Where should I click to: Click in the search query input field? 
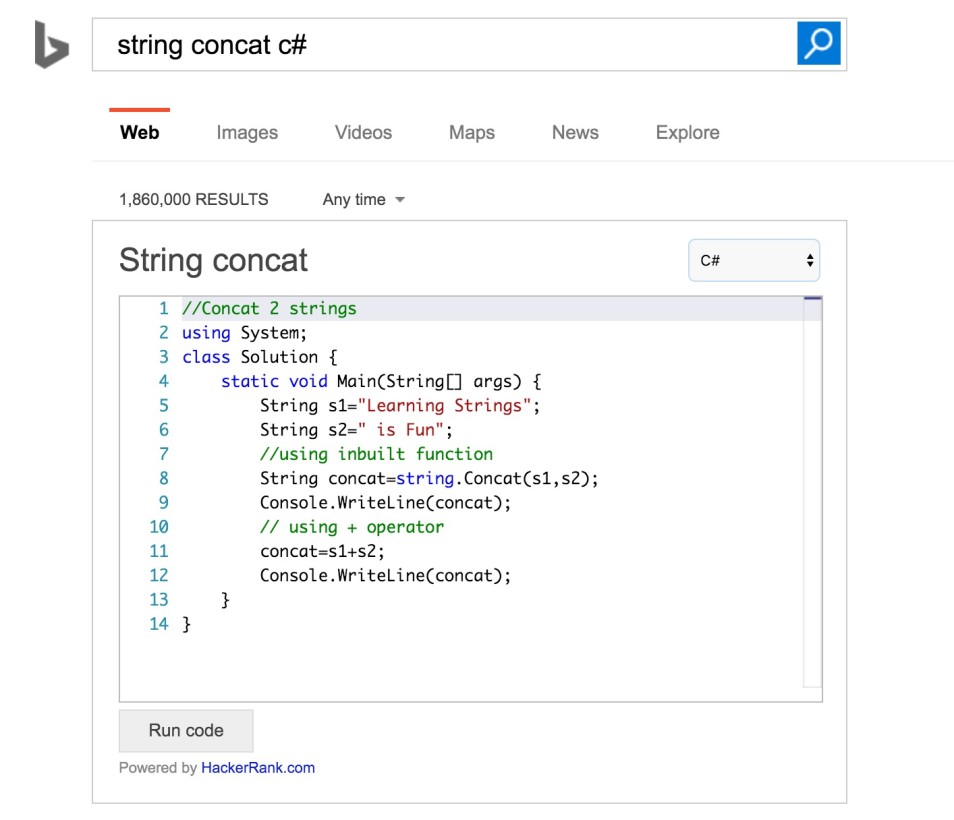(x=444, y=45)
